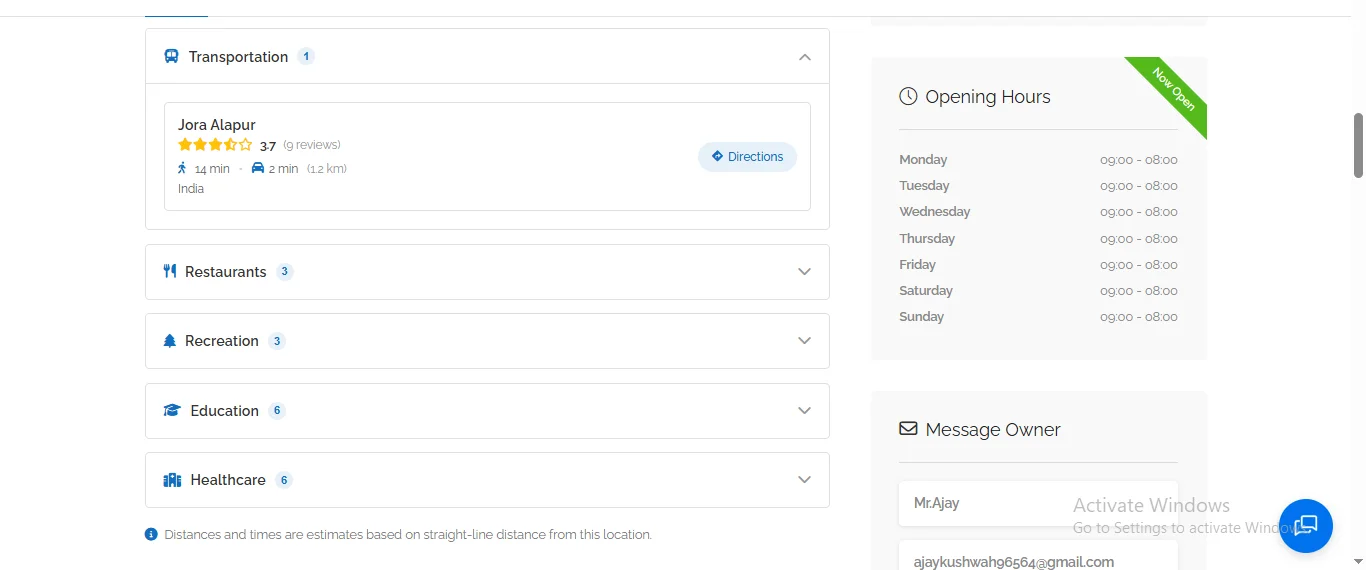This screenshot has height=570, width=1366.
Task: Click the Healthcare count badge 6
Action: tap(284, 480)
